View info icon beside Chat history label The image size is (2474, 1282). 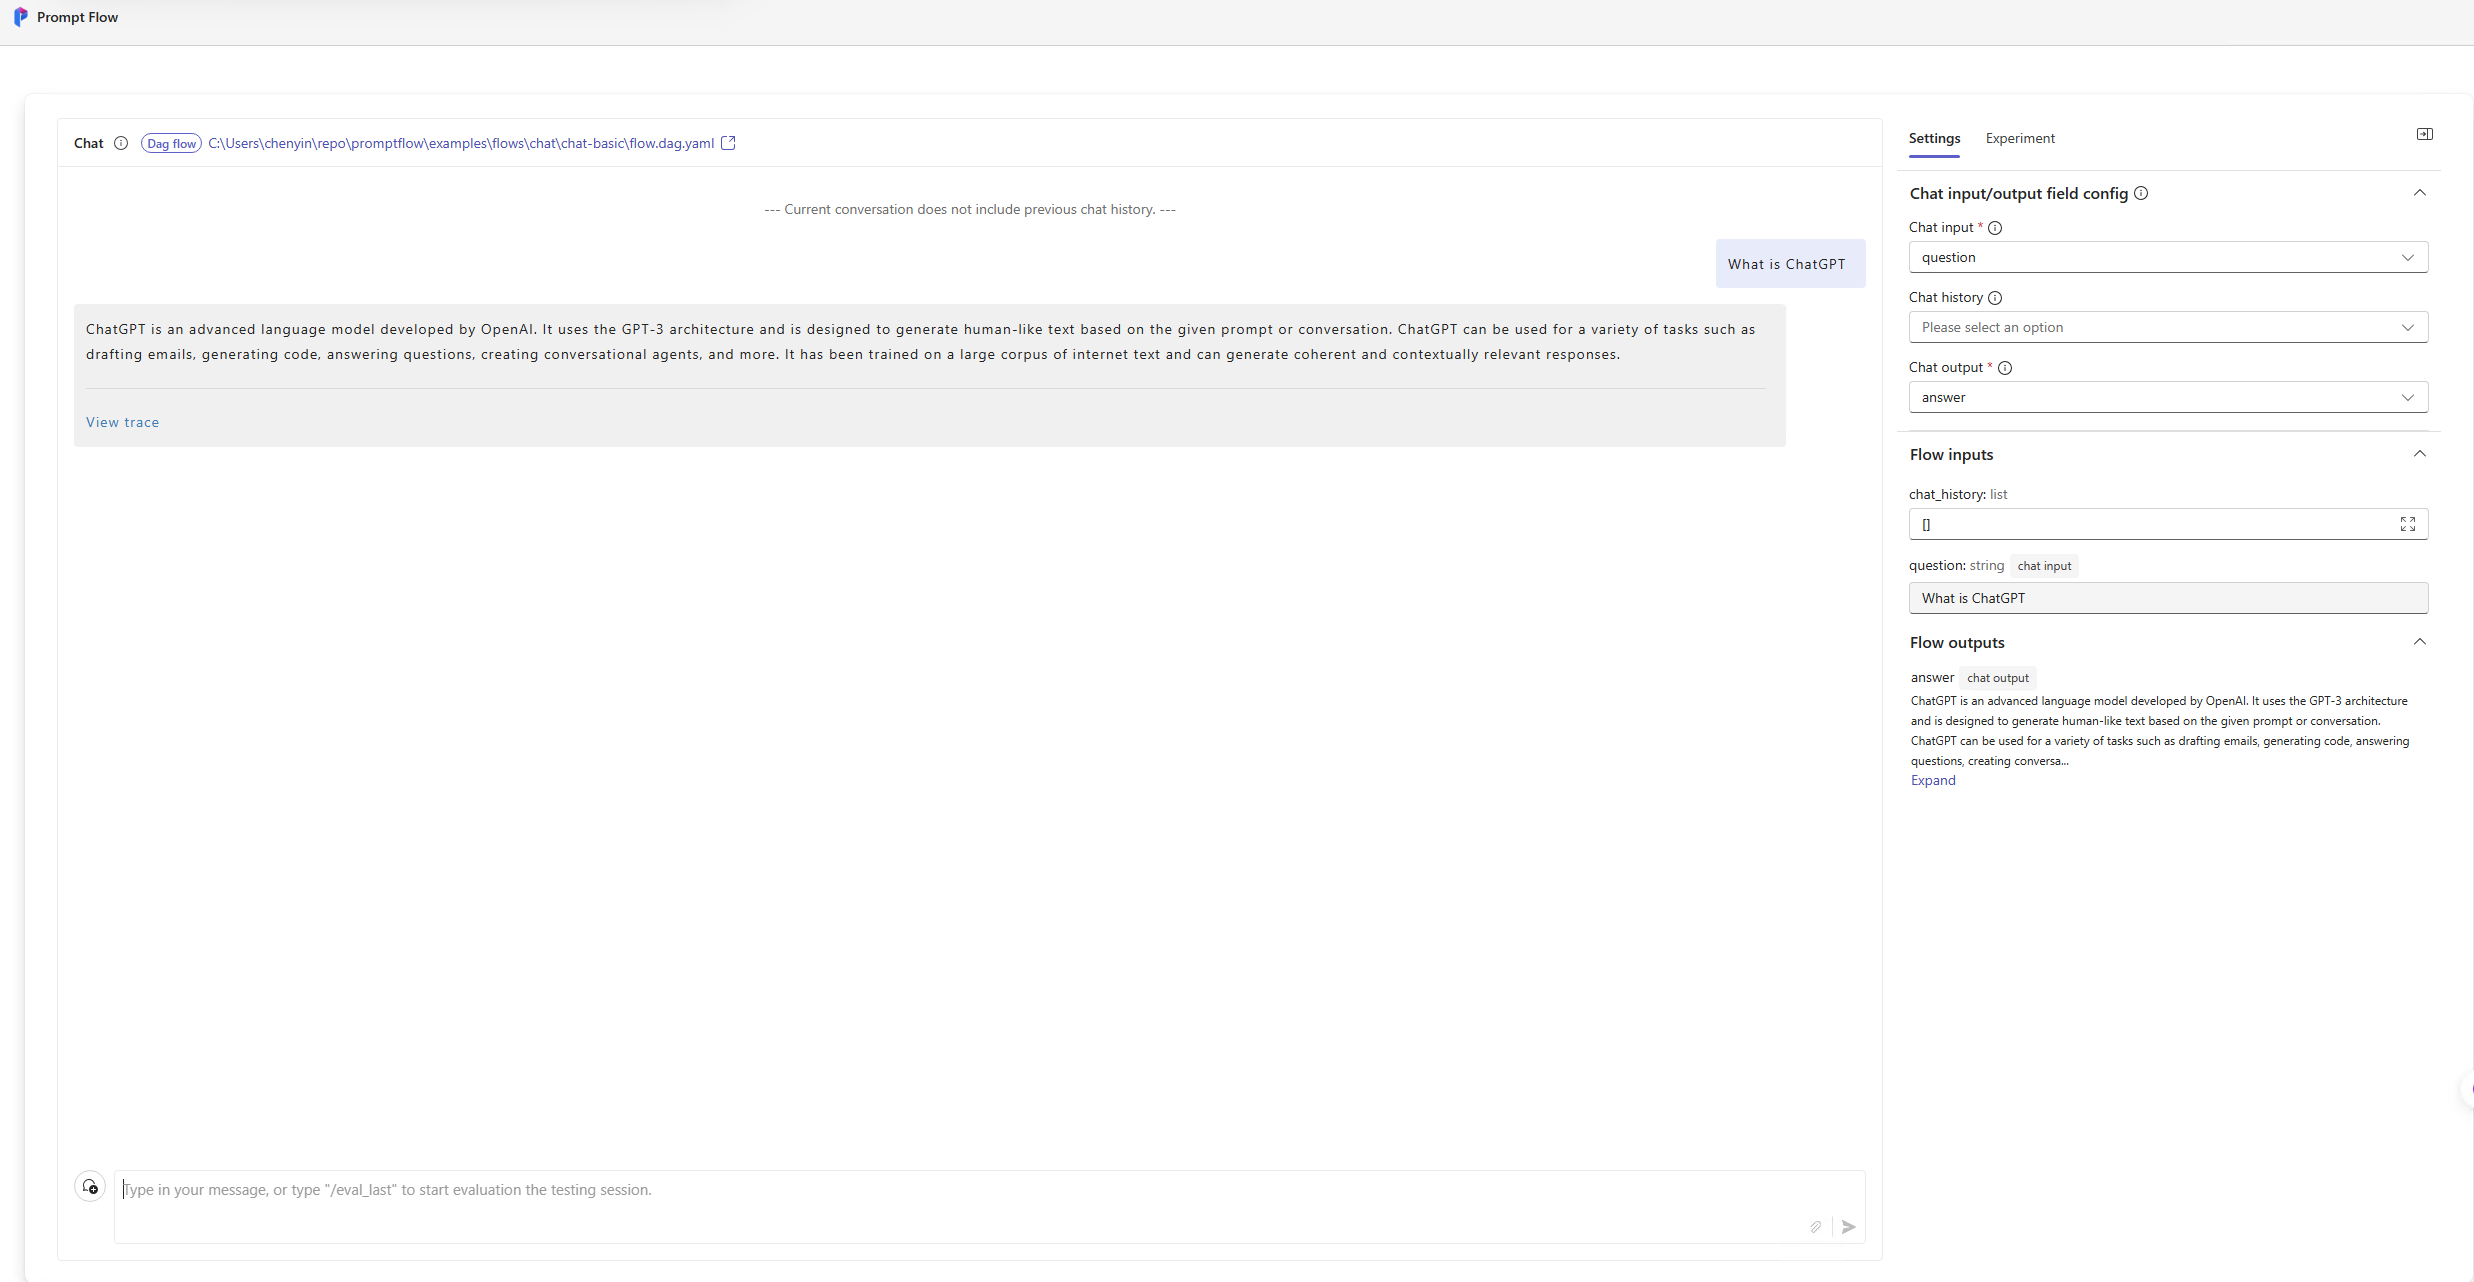[1995, 298]
